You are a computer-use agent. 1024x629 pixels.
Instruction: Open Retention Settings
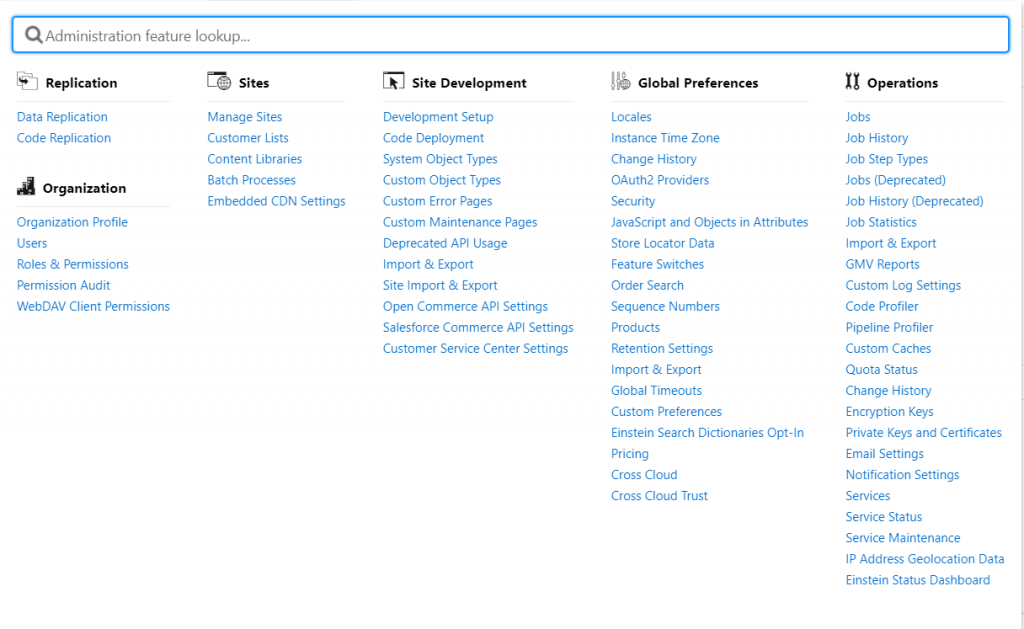pyautogui.click(x=662, y=348)
